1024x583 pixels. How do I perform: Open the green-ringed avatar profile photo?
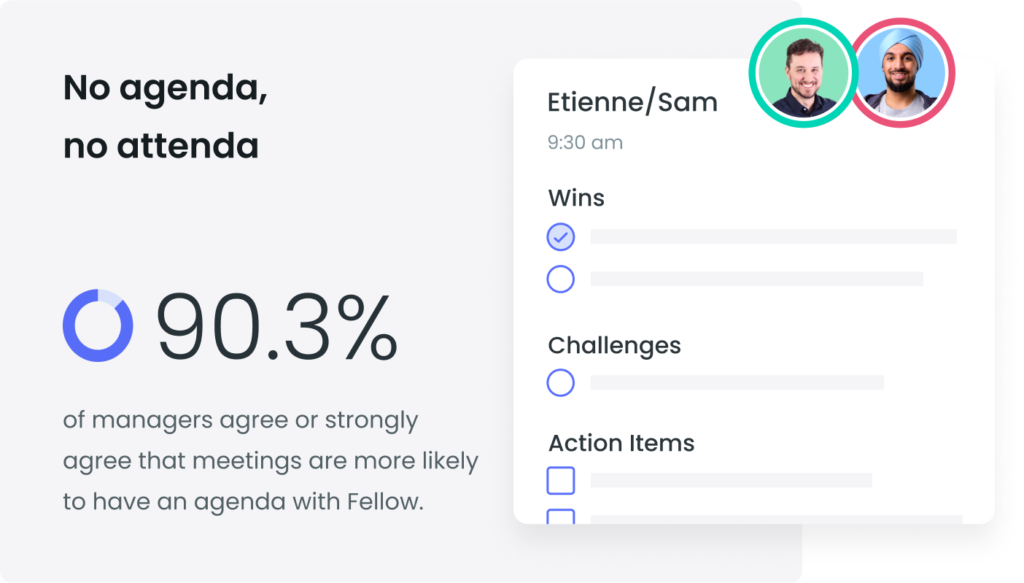click(x=804, y=72)
